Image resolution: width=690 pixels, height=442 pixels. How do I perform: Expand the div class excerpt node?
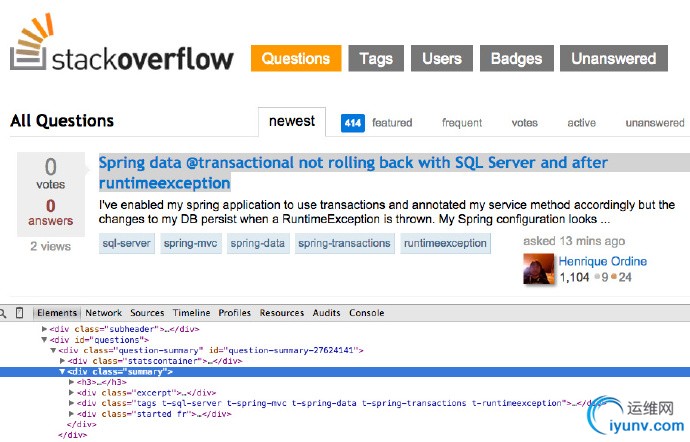pyautogui.click(x=72, y=393)
